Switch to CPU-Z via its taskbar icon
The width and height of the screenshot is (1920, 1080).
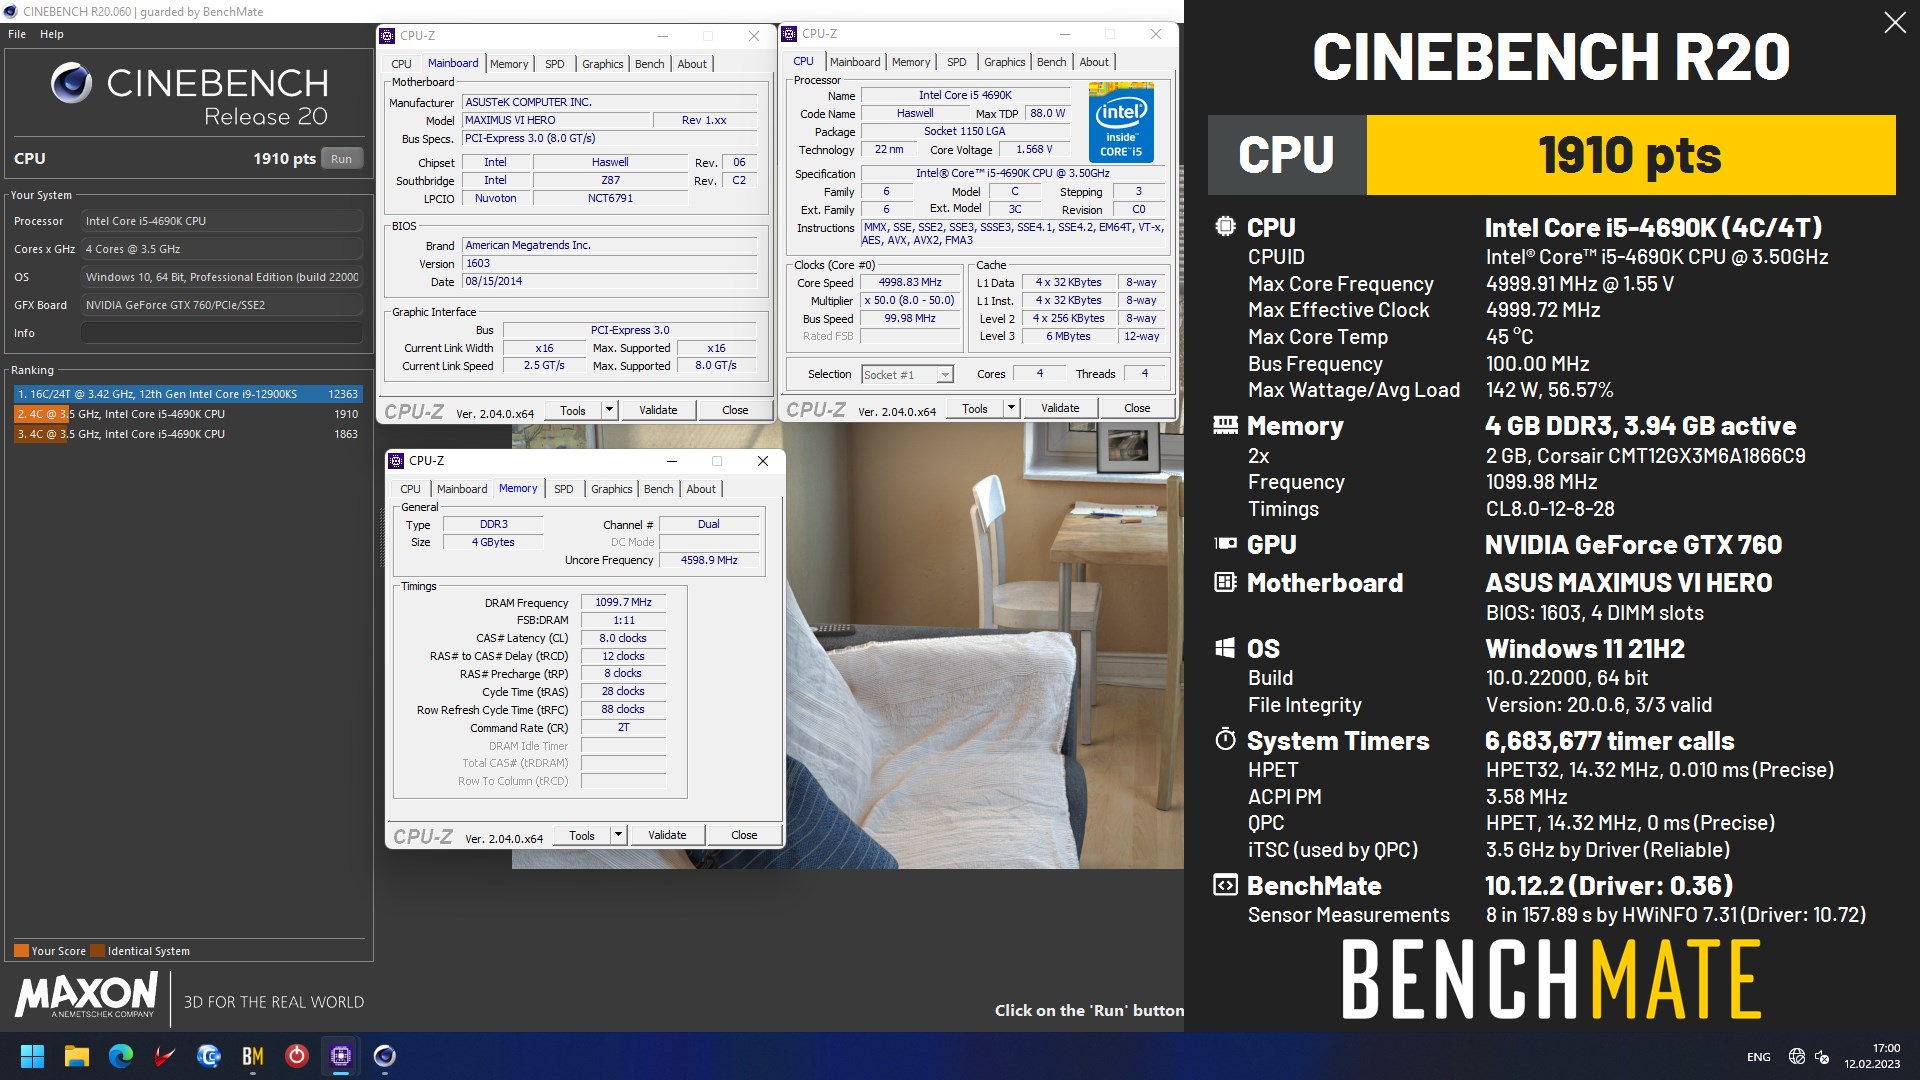pos(341,1056)
